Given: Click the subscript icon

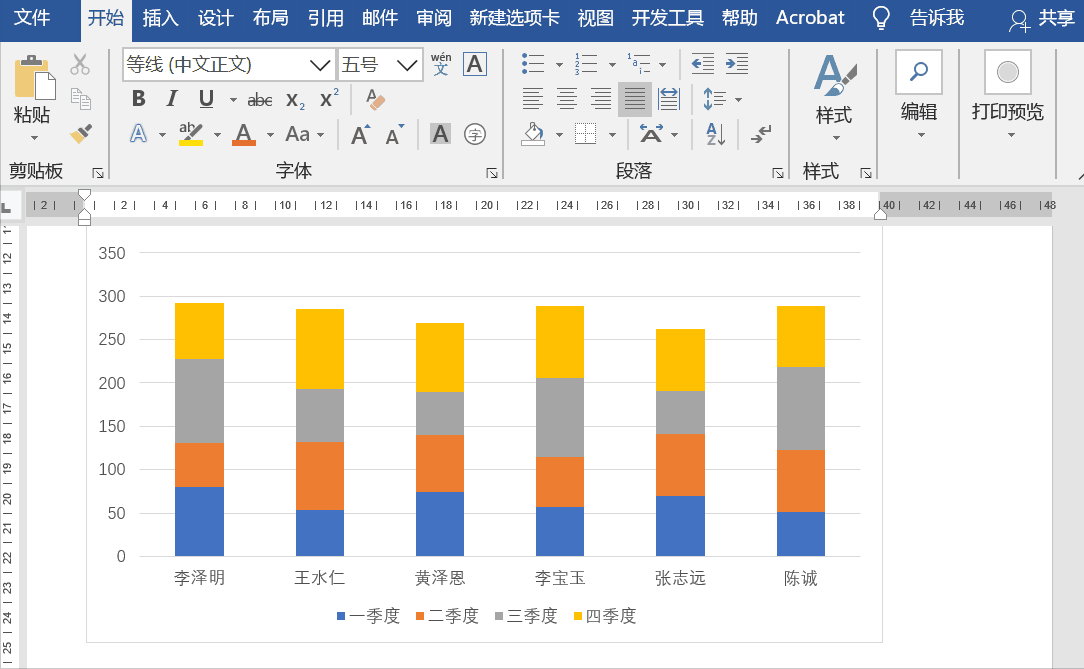Looking at the screenshot, I should tap(295, 97).
